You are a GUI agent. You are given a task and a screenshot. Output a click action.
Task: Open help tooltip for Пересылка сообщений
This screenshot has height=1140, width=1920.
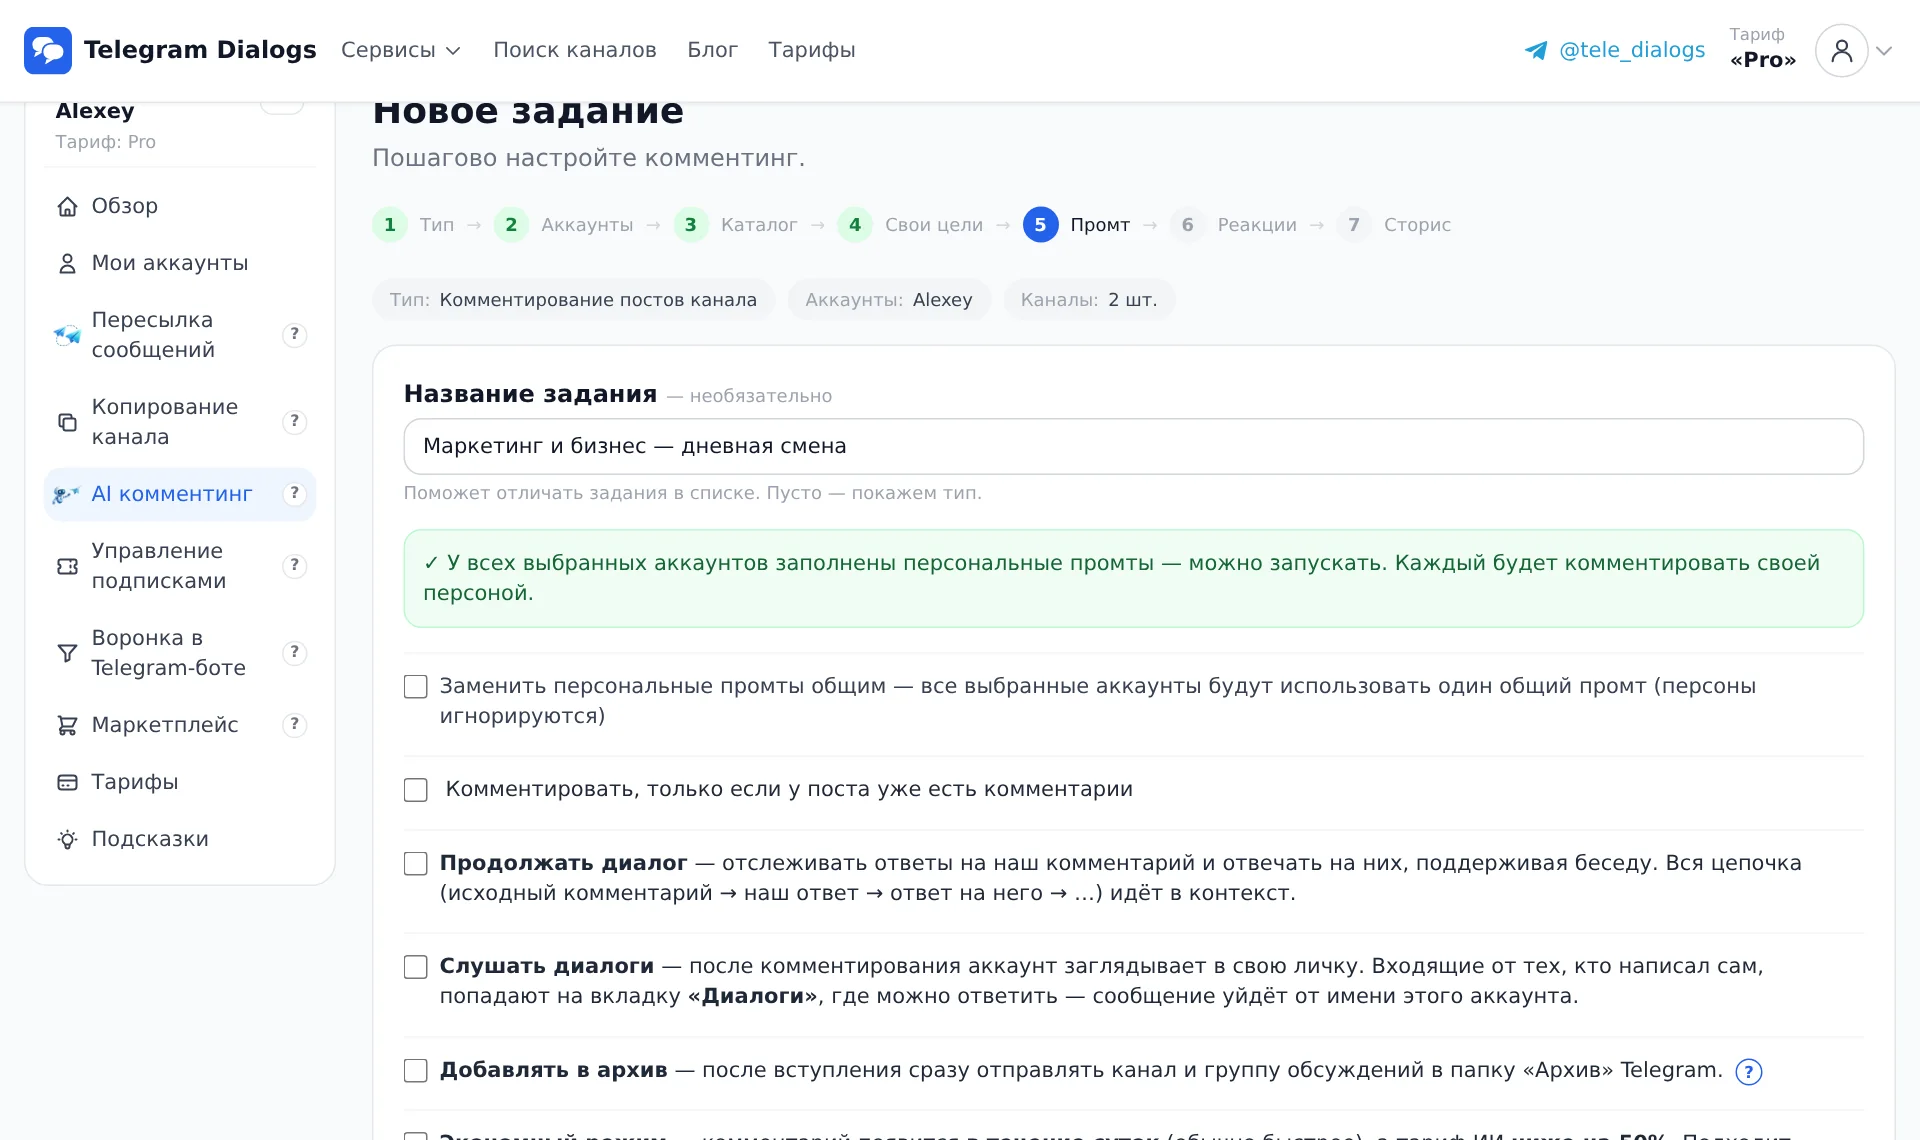[x=294, y=335]
